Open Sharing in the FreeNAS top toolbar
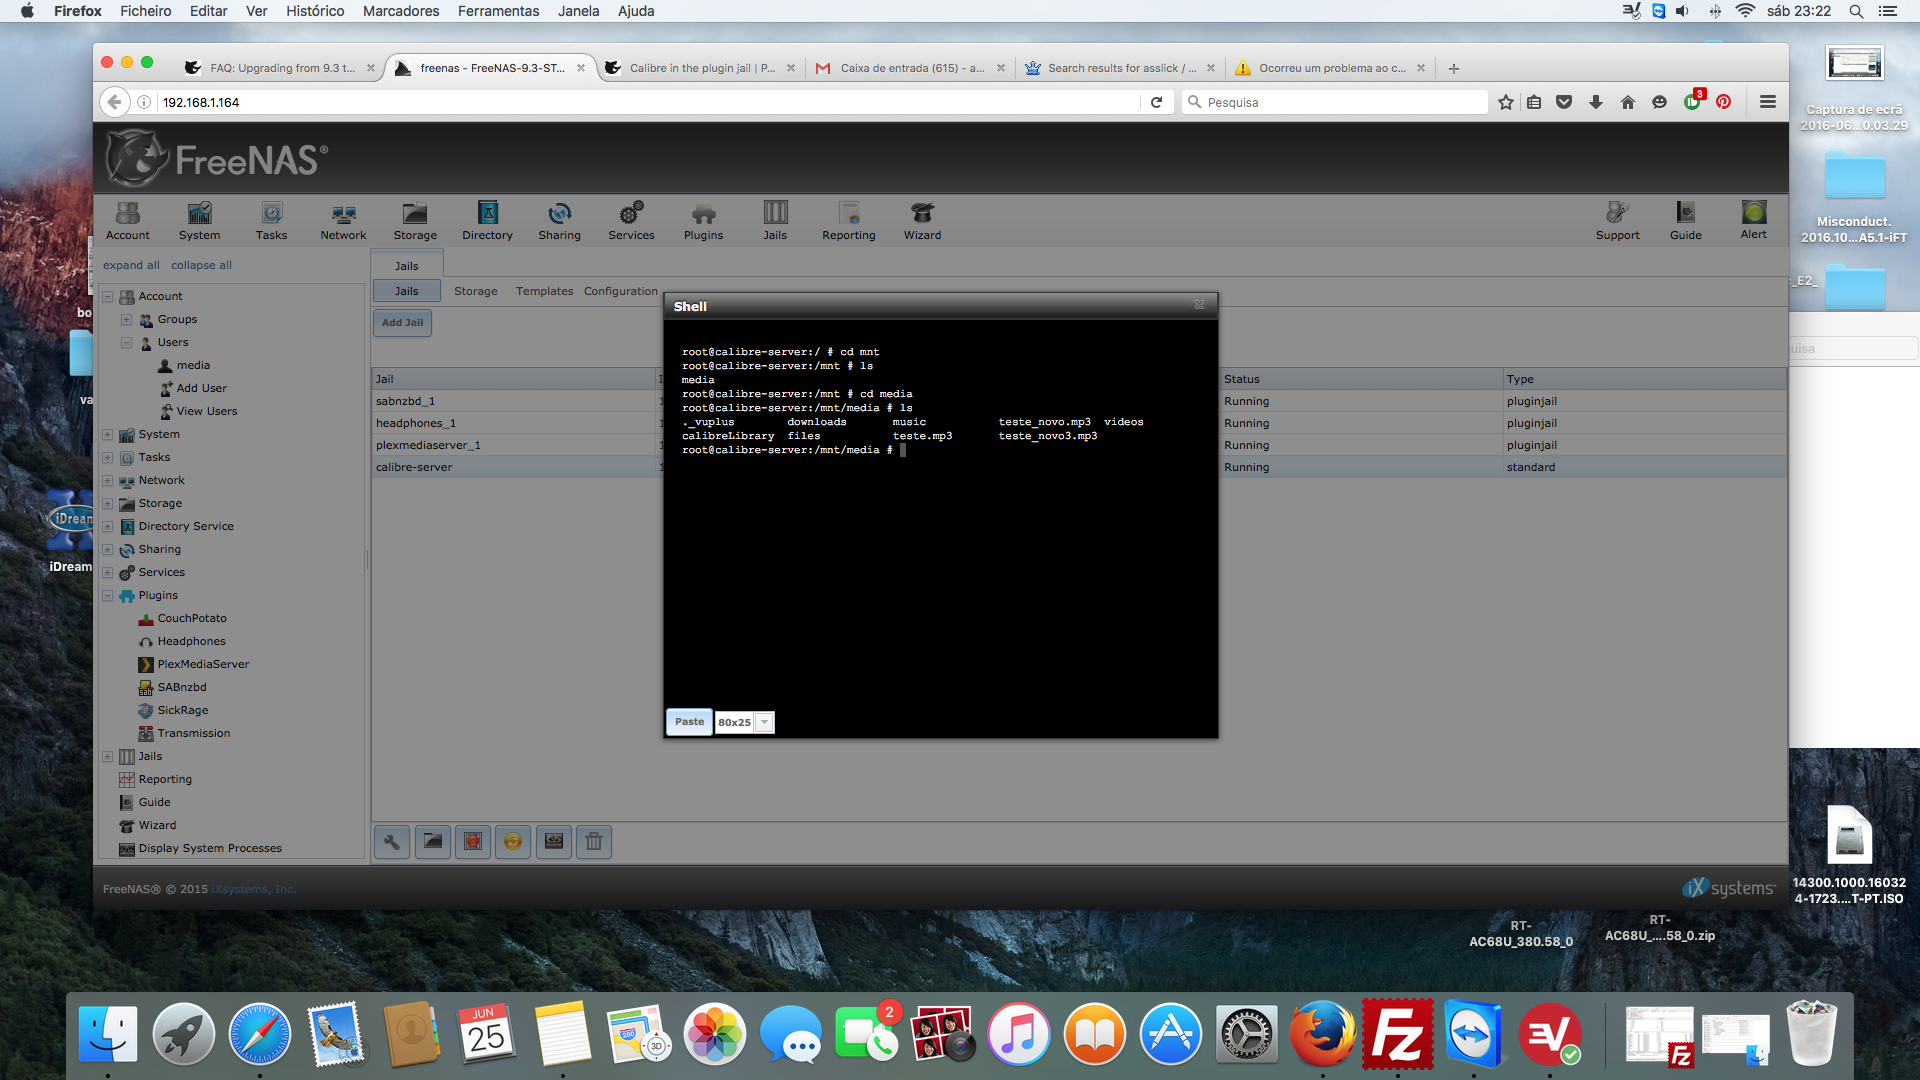The image size is (1920, 1080). [x=559, y=221]
